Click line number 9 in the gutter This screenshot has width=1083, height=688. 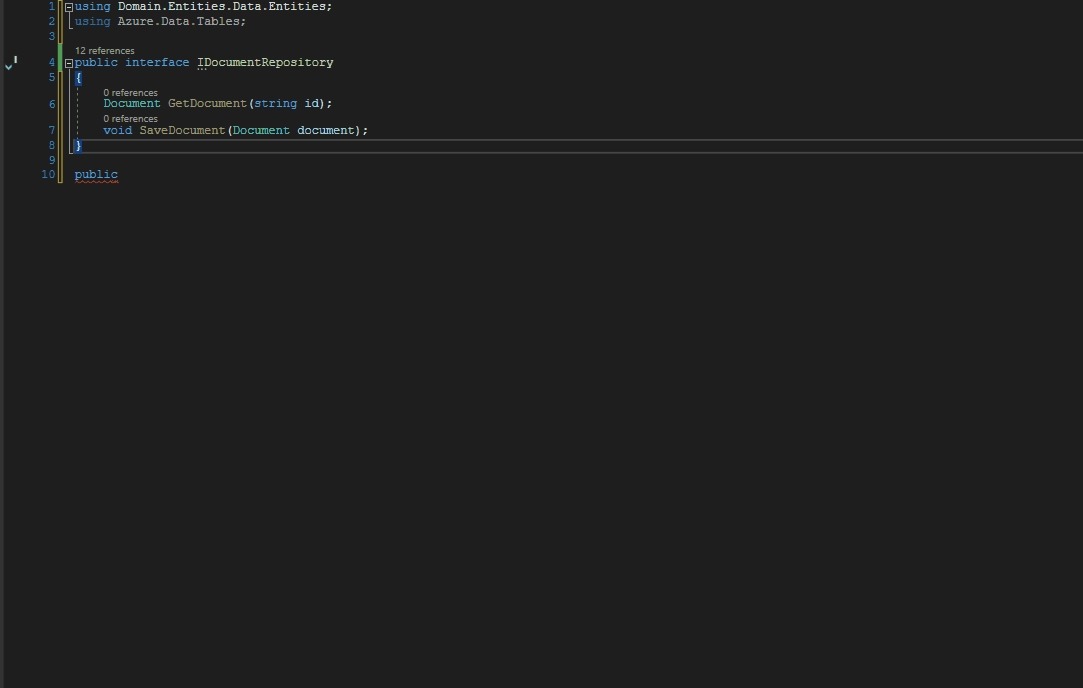51,159
